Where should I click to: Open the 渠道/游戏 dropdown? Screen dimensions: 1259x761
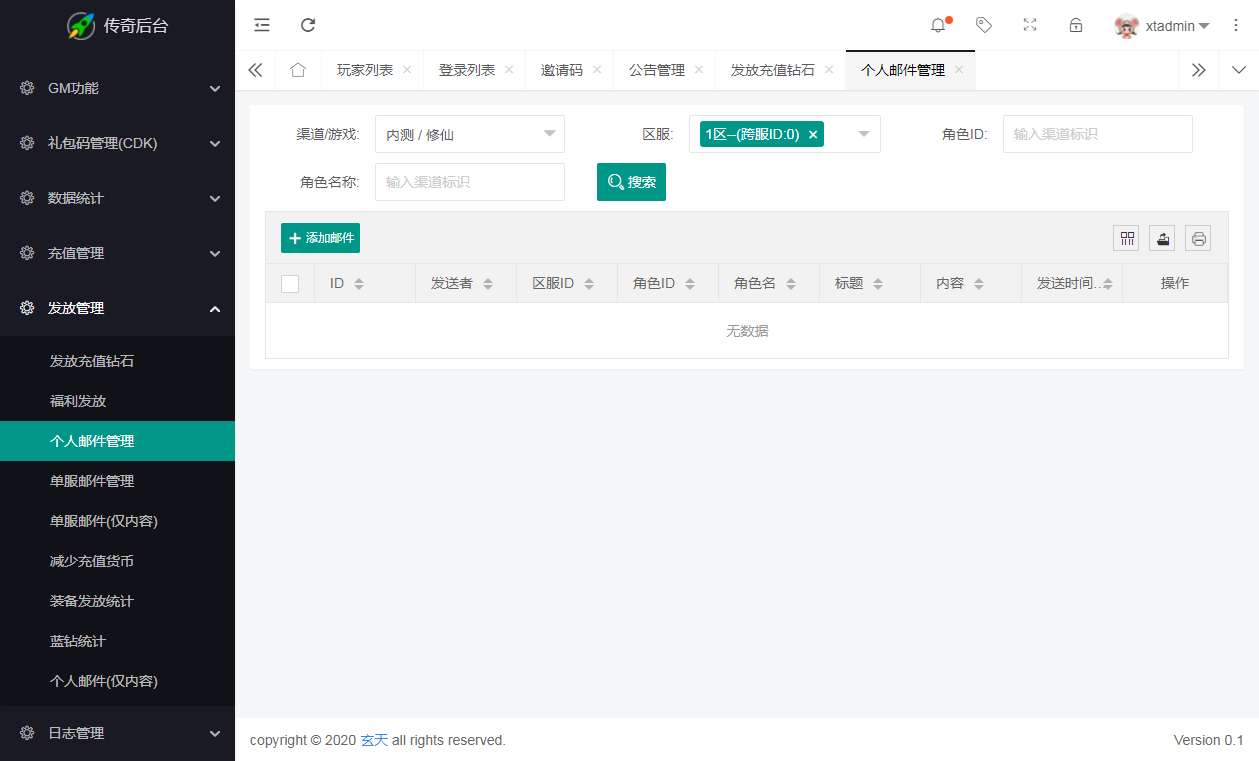(469, 134)
